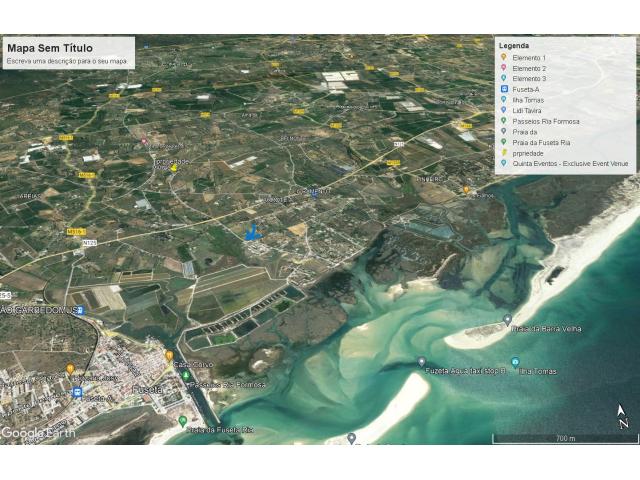Click pink pin icon next to Elemento 2 in legend
Screen dimensions: 640x480
coord(504,68)
